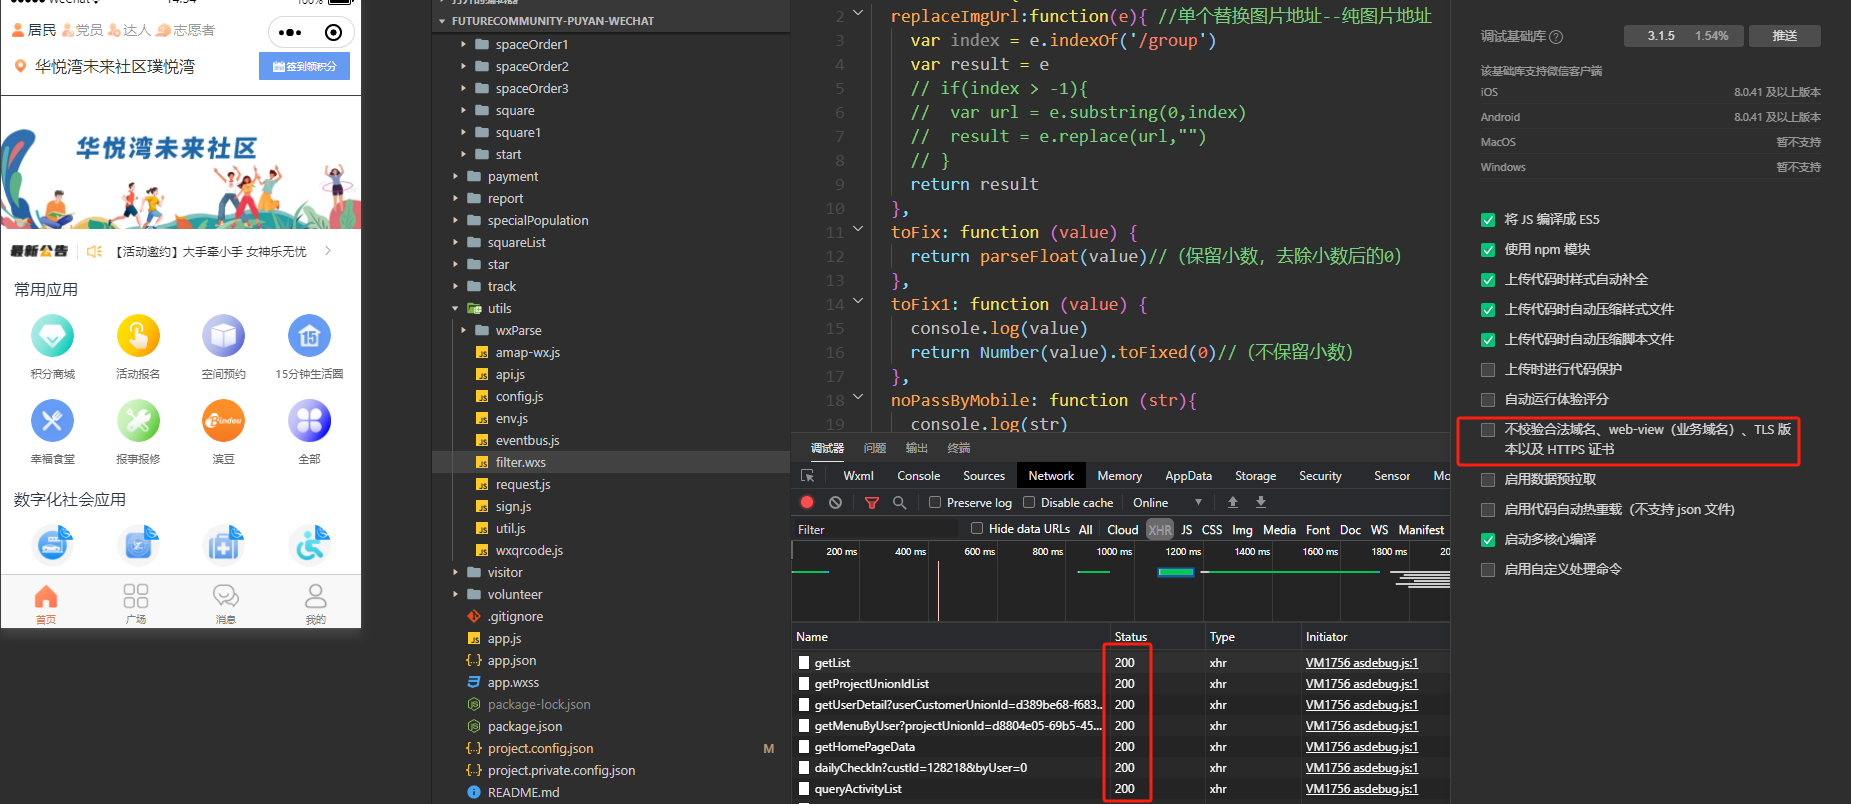Open the 3.1.5 base library version dropdown
The image size is (1851, 804).
[1684, 36]
